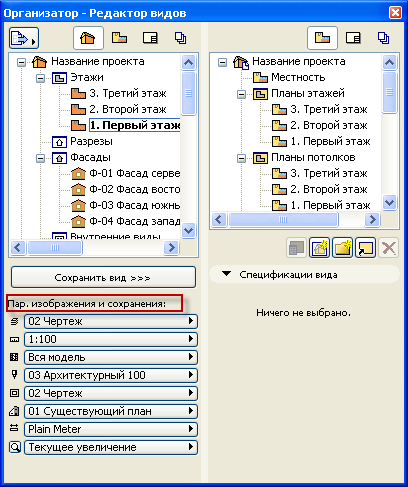Select 1. Первый этаж under Планы этажей

click(x=321, y=141)
